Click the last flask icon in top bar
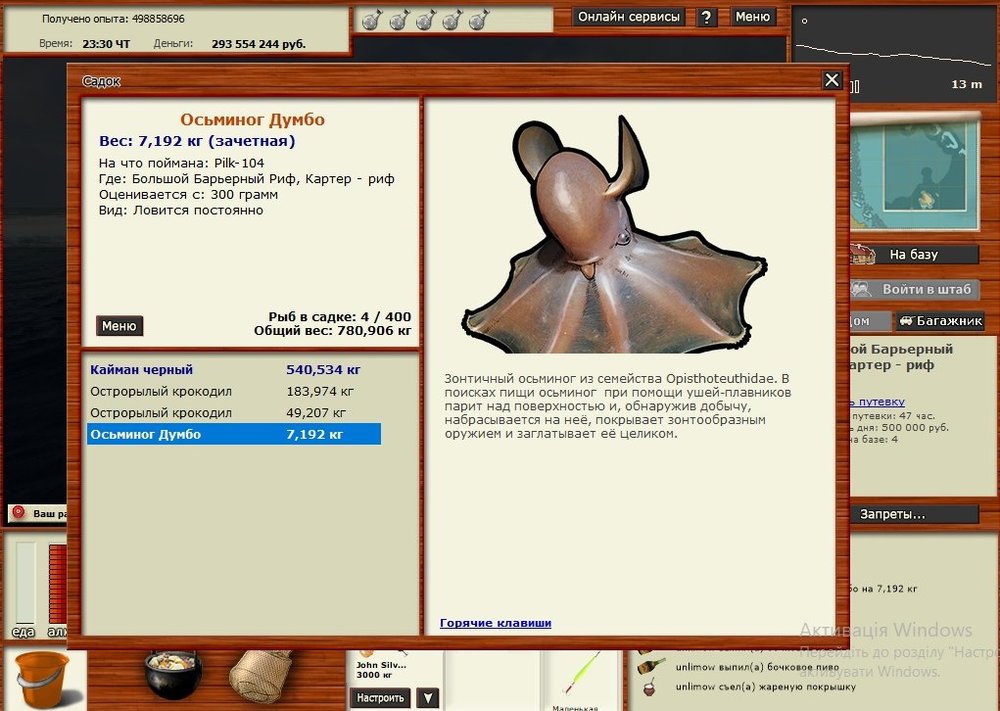 click(478, 19)
